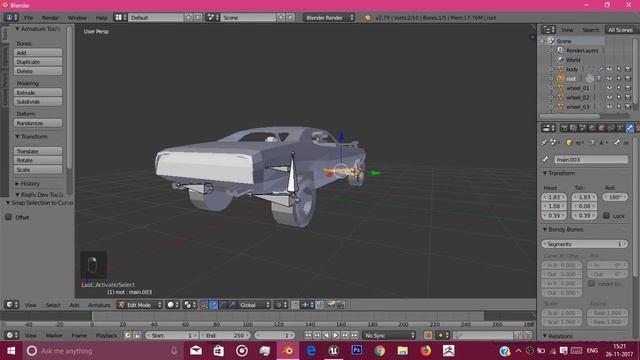Click the Add bone button
640x360 pixels.
38,53
